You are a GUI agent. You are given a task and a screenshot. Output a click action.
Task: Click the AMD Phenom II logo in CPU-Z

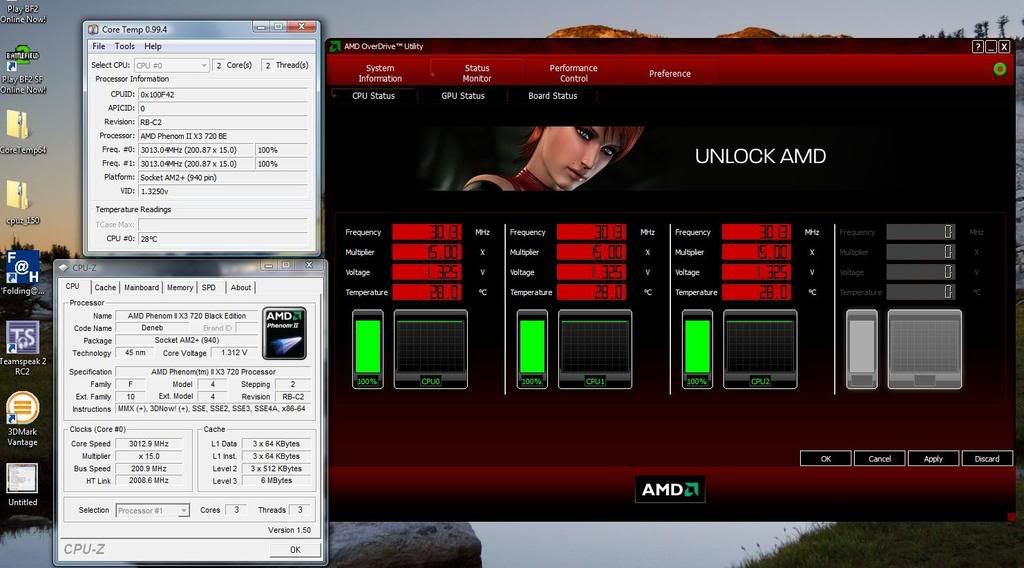coord(284,333)
